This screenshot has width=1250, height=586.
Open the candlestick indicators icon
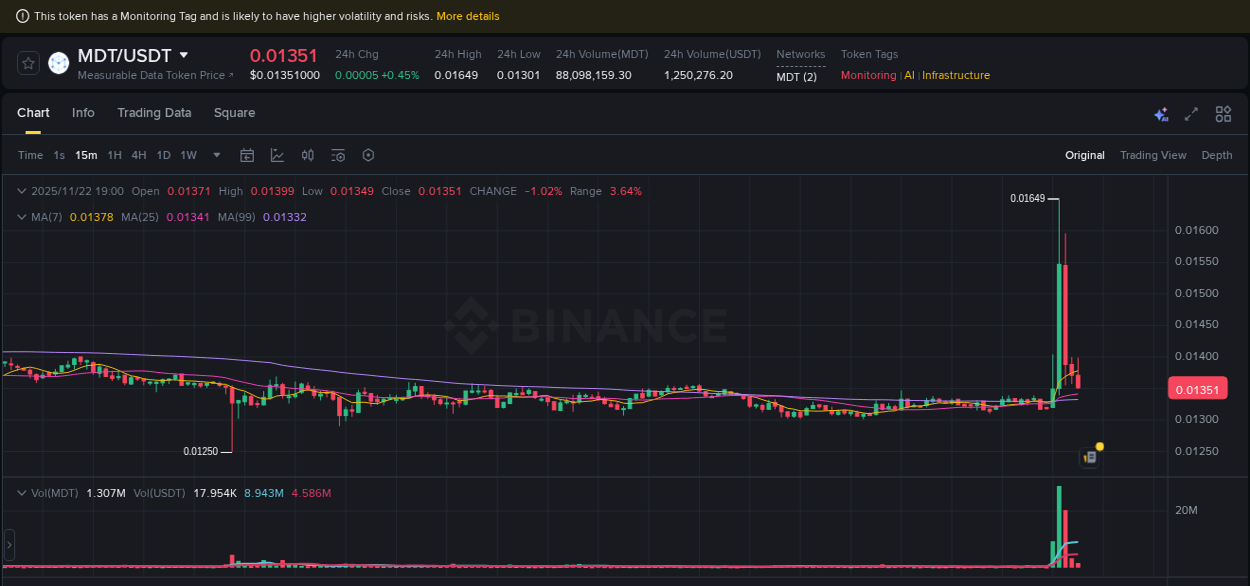tap(308, 155)
